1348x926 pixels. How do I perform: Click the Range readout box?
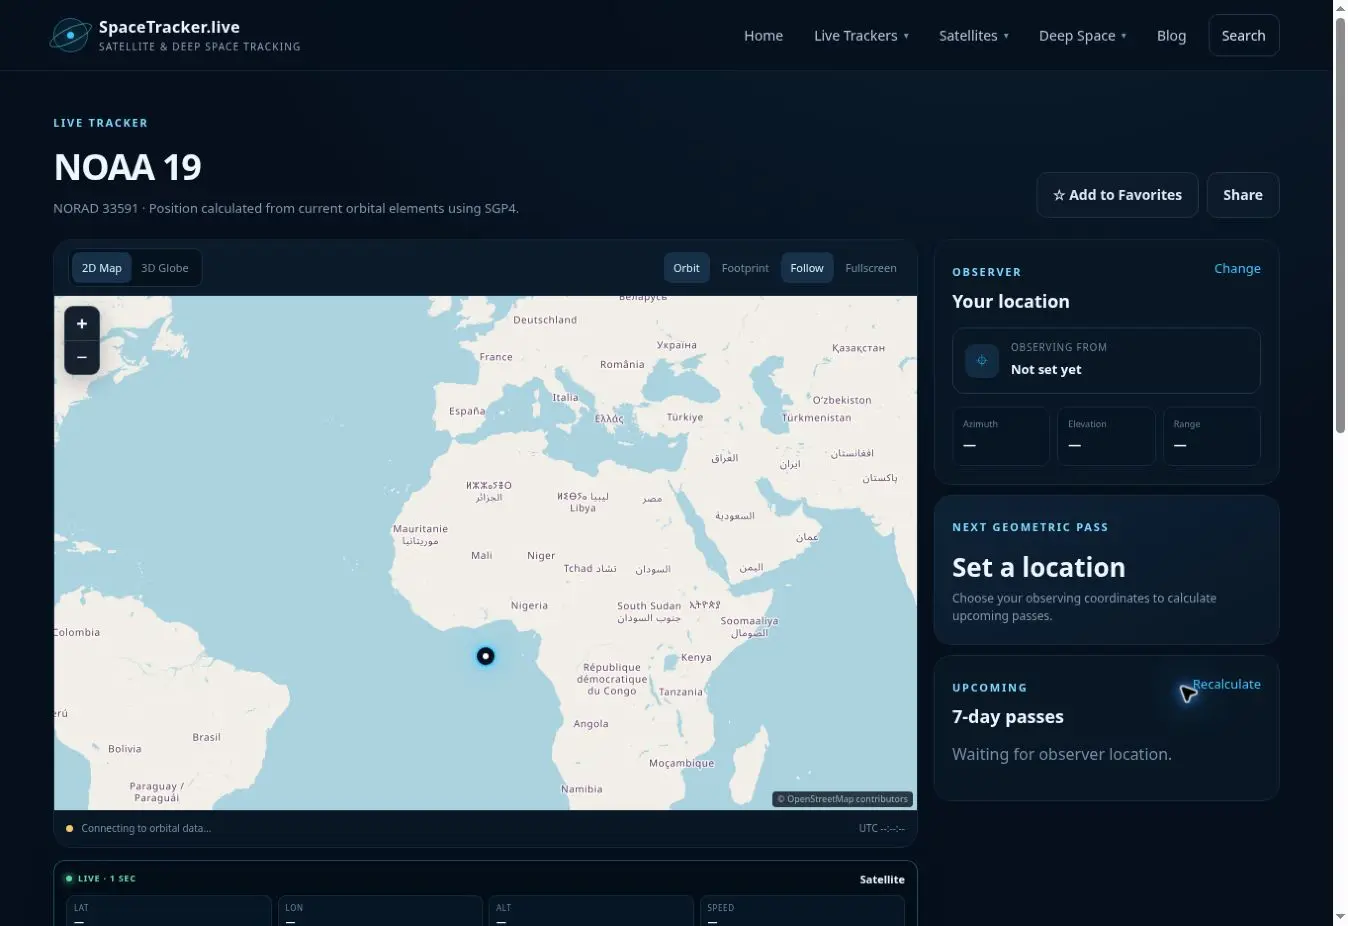(x=1212, y=436)
